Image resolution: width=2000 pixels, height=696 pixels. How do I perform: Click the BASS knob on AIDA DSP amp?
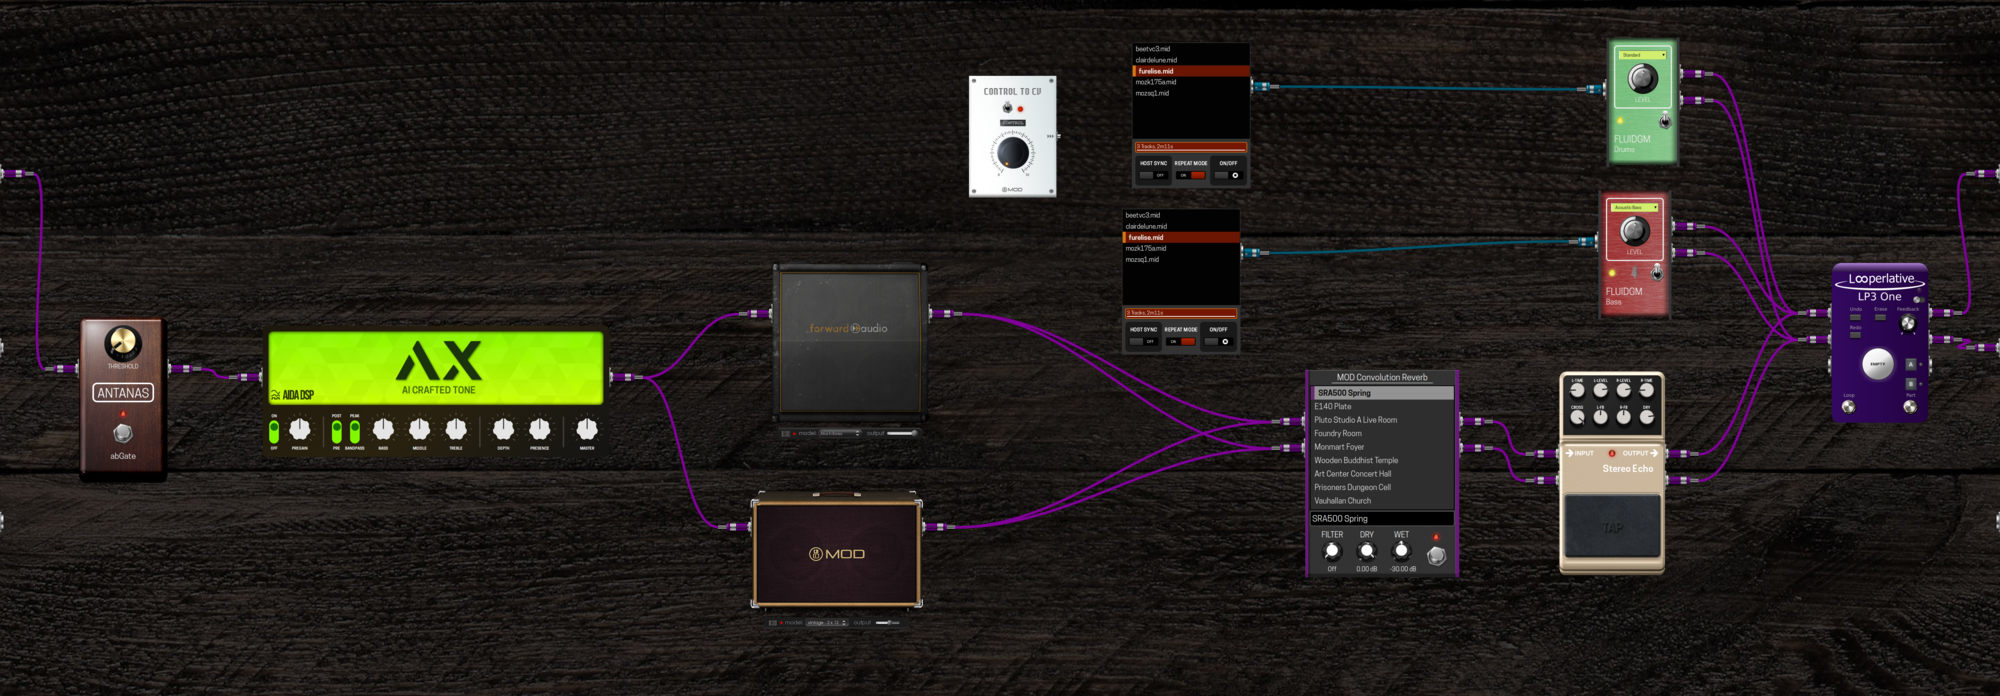(x=383, y=429)
